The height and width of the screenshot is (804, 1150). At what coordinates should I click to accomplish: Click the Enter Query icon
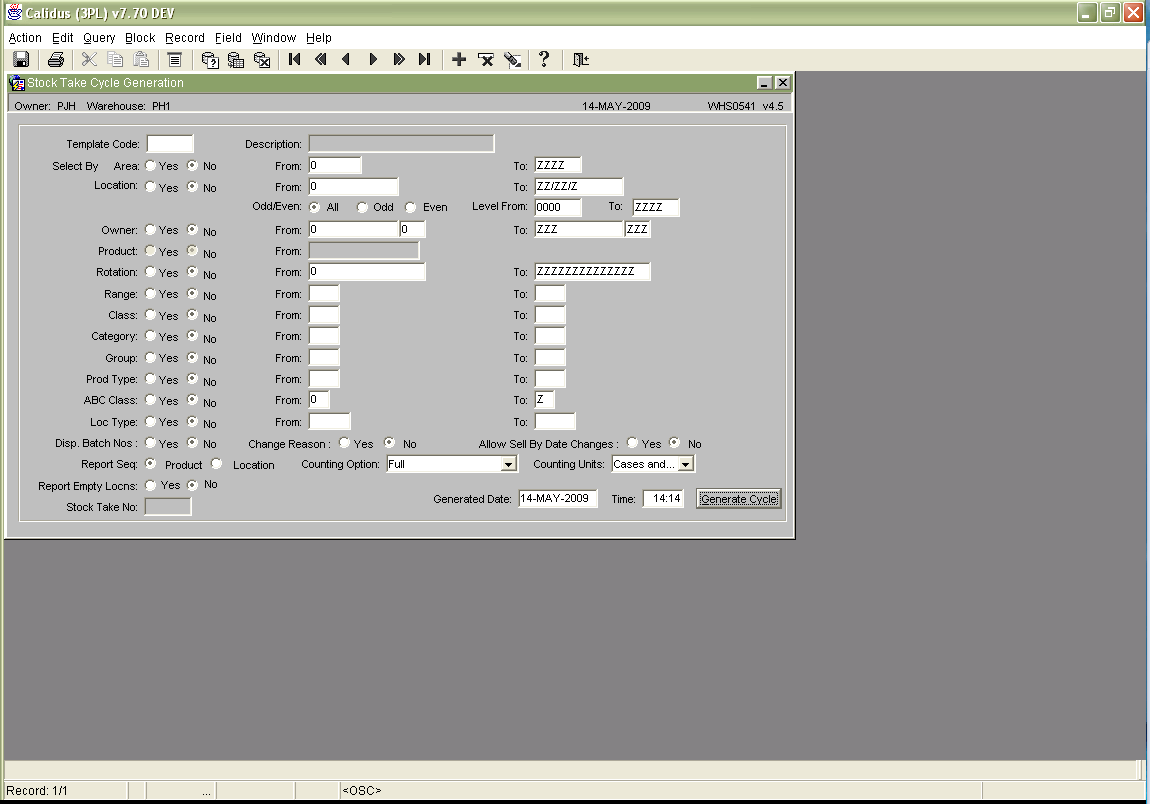click(x=210, y=59)
